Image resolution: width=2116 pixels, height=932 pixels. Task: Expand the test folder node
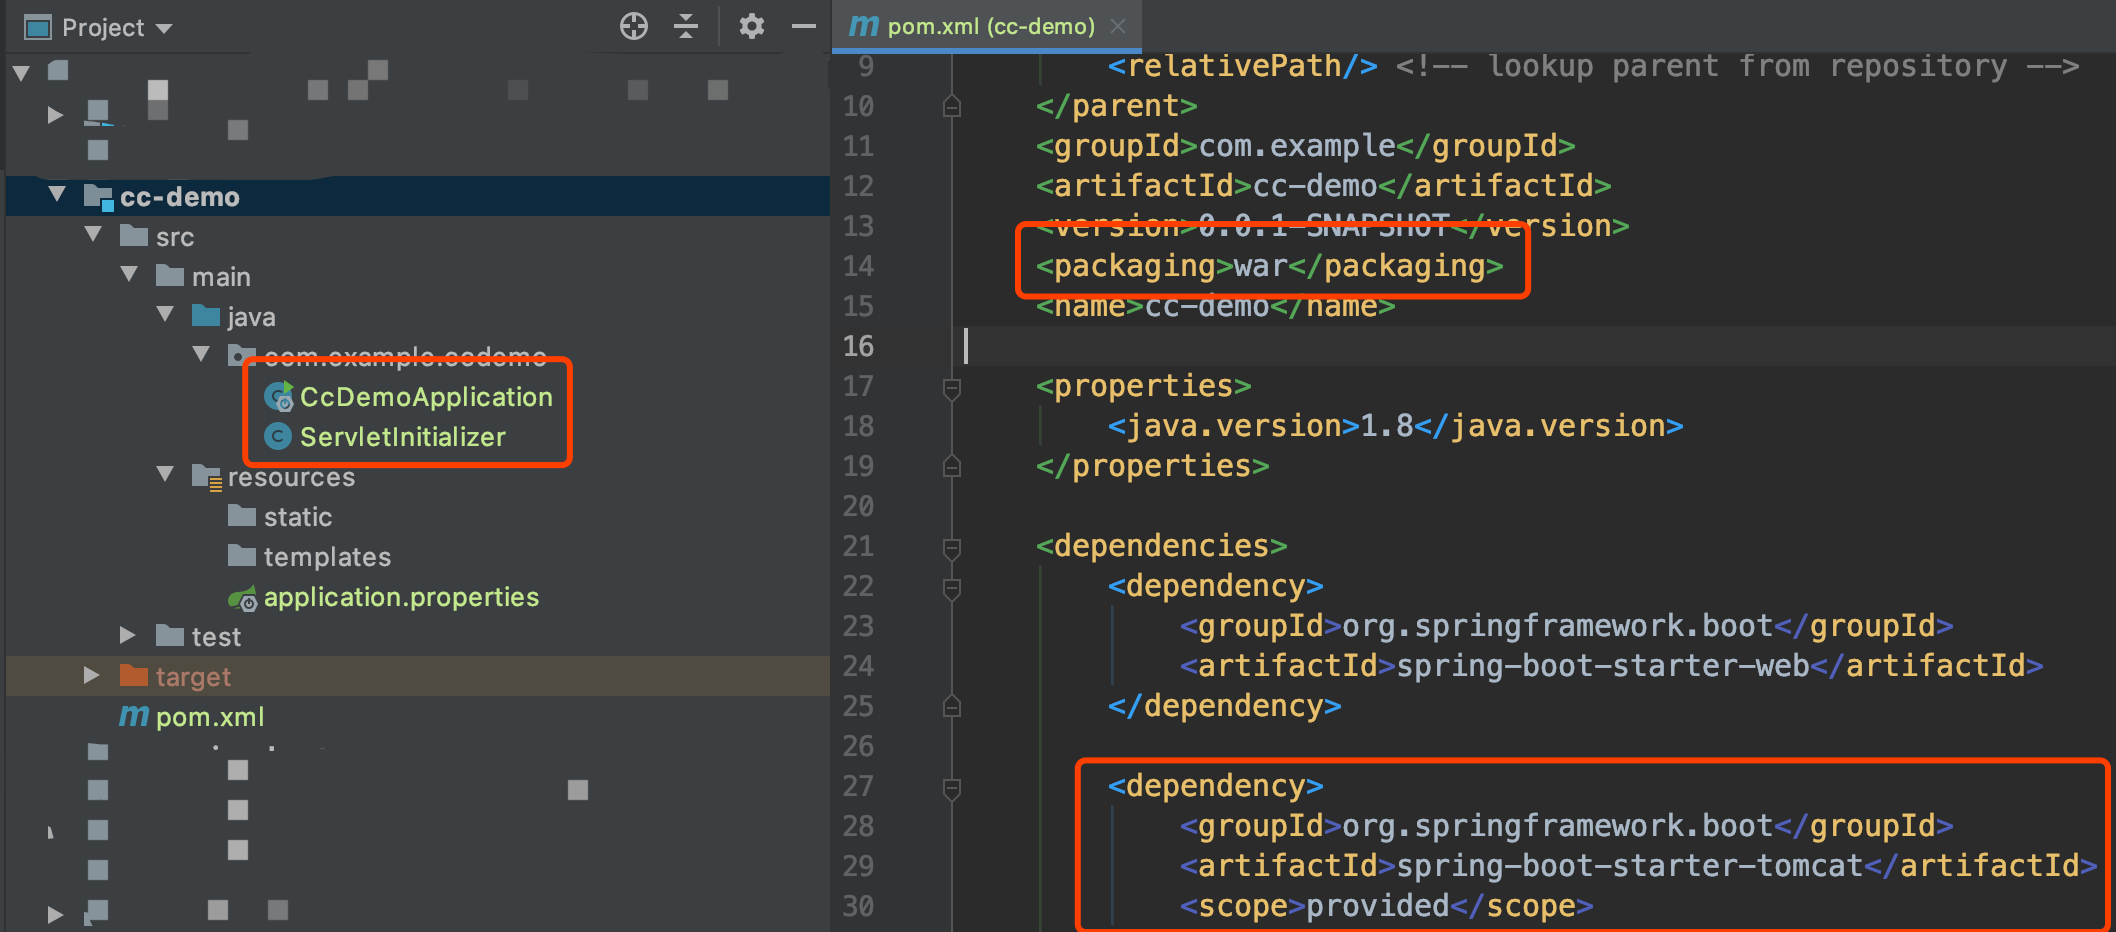tap(128, 635)
